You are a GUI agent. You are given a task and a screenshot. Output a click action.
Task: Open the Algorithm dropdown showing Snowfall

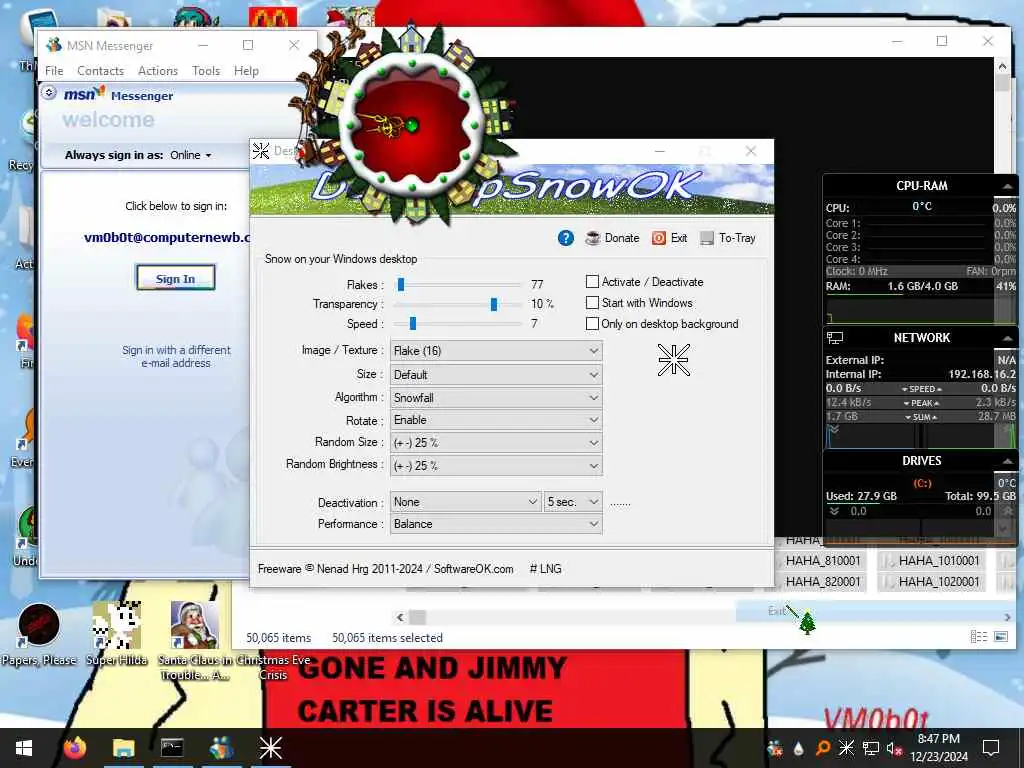(x=496, y=398)
